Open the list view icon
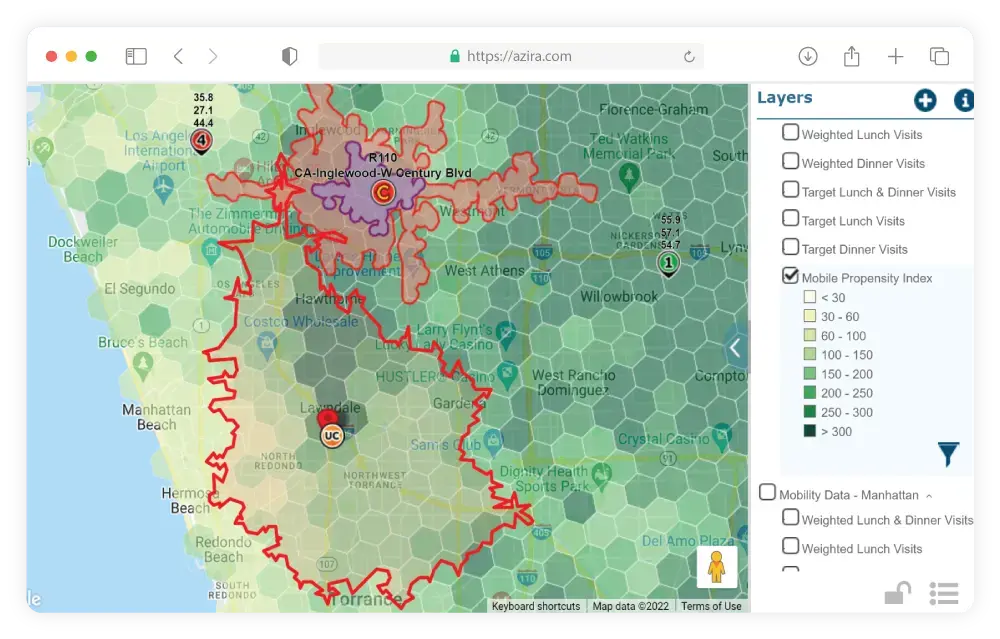1000x639 pixels. [944, 593]
